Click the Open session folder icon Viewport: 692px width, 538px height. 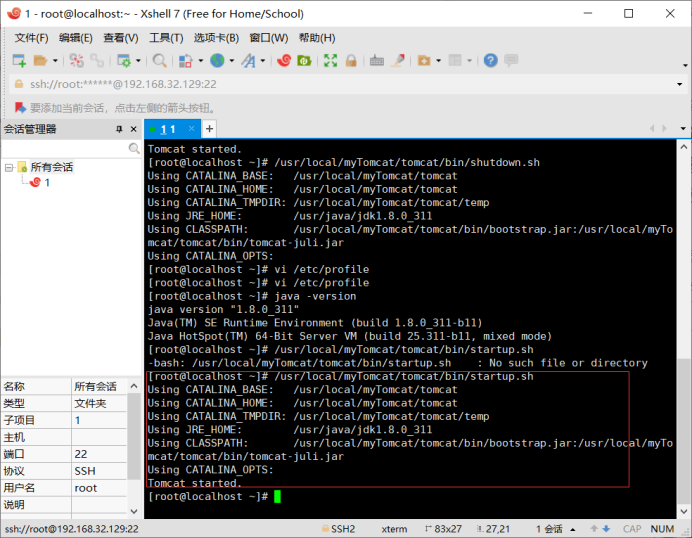40,60
